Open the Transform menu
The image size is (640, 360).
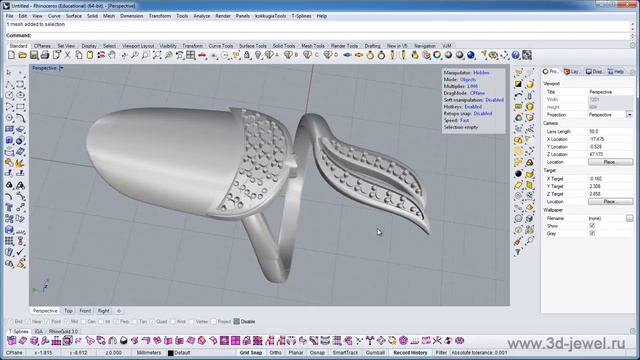coord(160,16)
